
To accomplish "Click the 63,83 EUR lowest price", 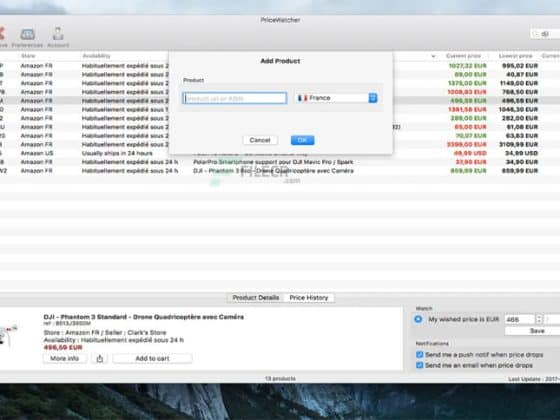I will tap(522, 136).
